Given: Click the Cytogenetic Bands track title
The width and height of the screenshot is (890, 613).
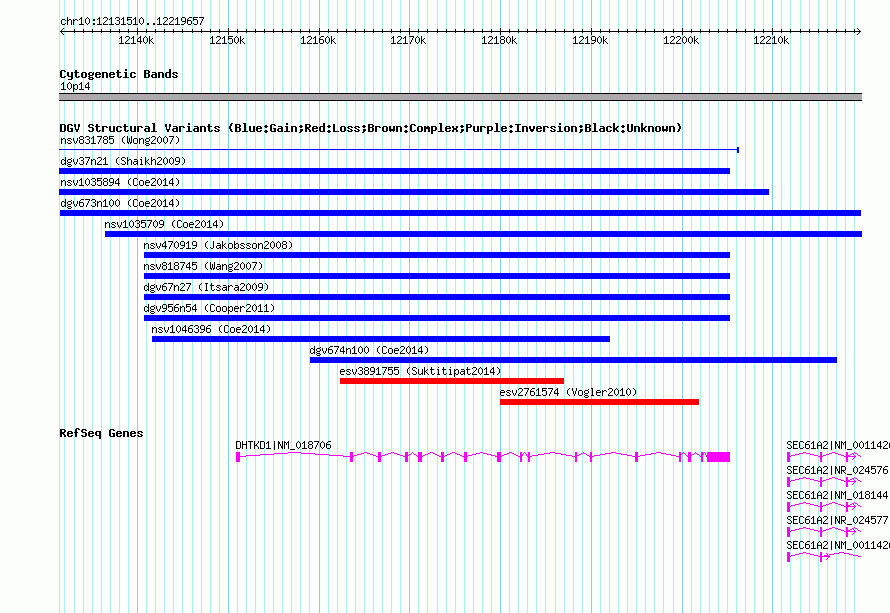Looking at the screenshot, I should [119, 74].
